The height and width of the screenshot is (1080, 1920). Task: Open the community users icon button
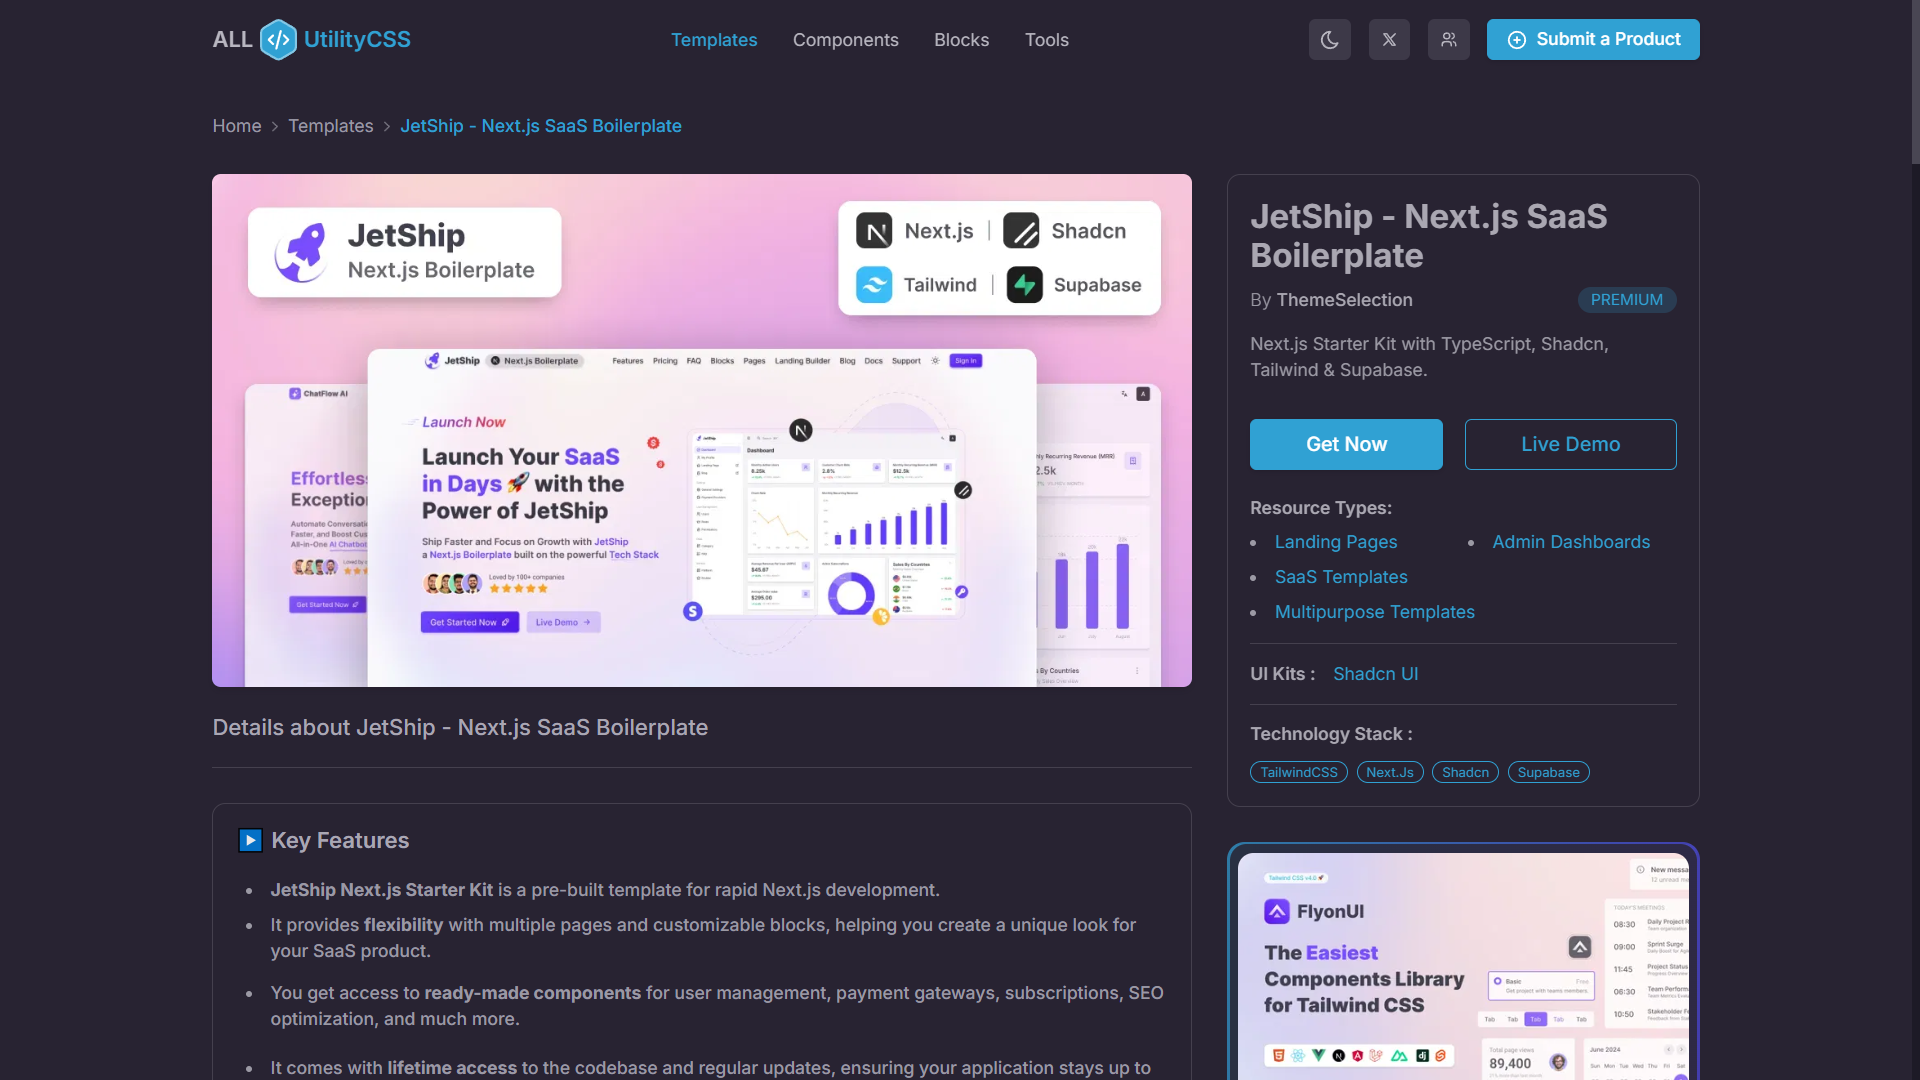click(x=1449, y=40)
